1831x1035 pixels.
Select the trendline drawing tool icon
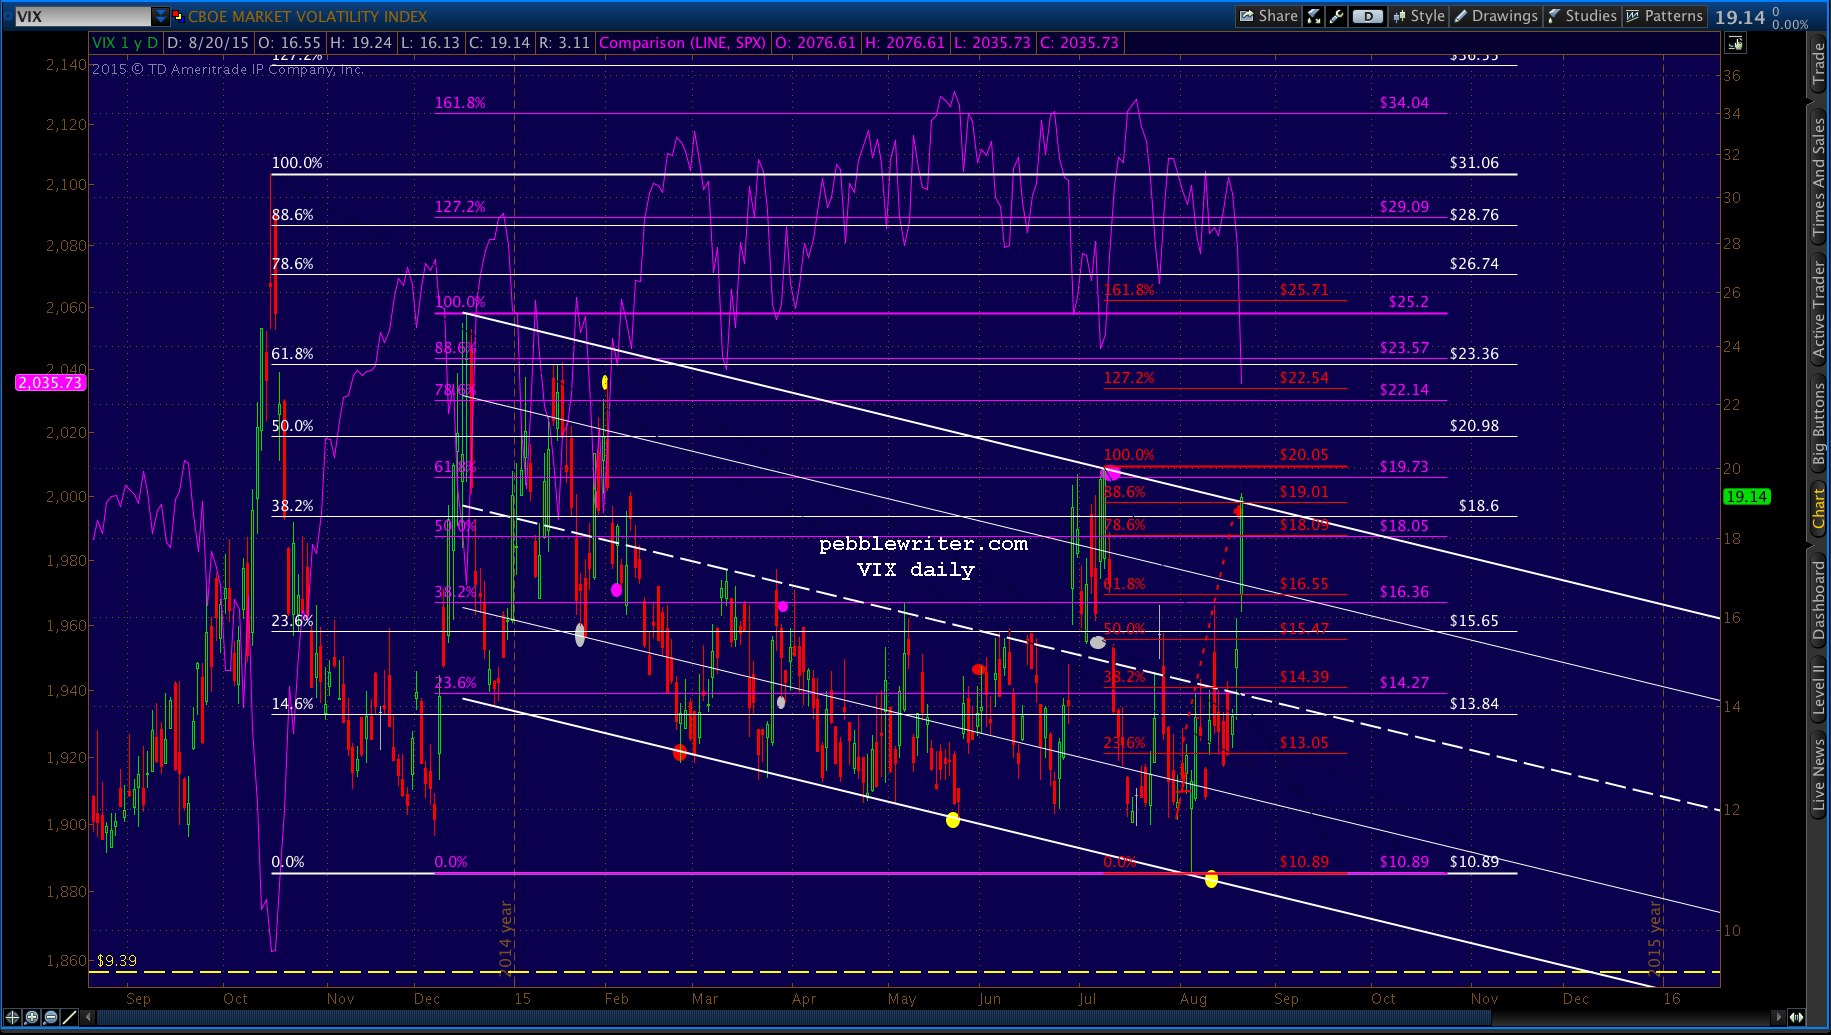tap(69, 1017)
